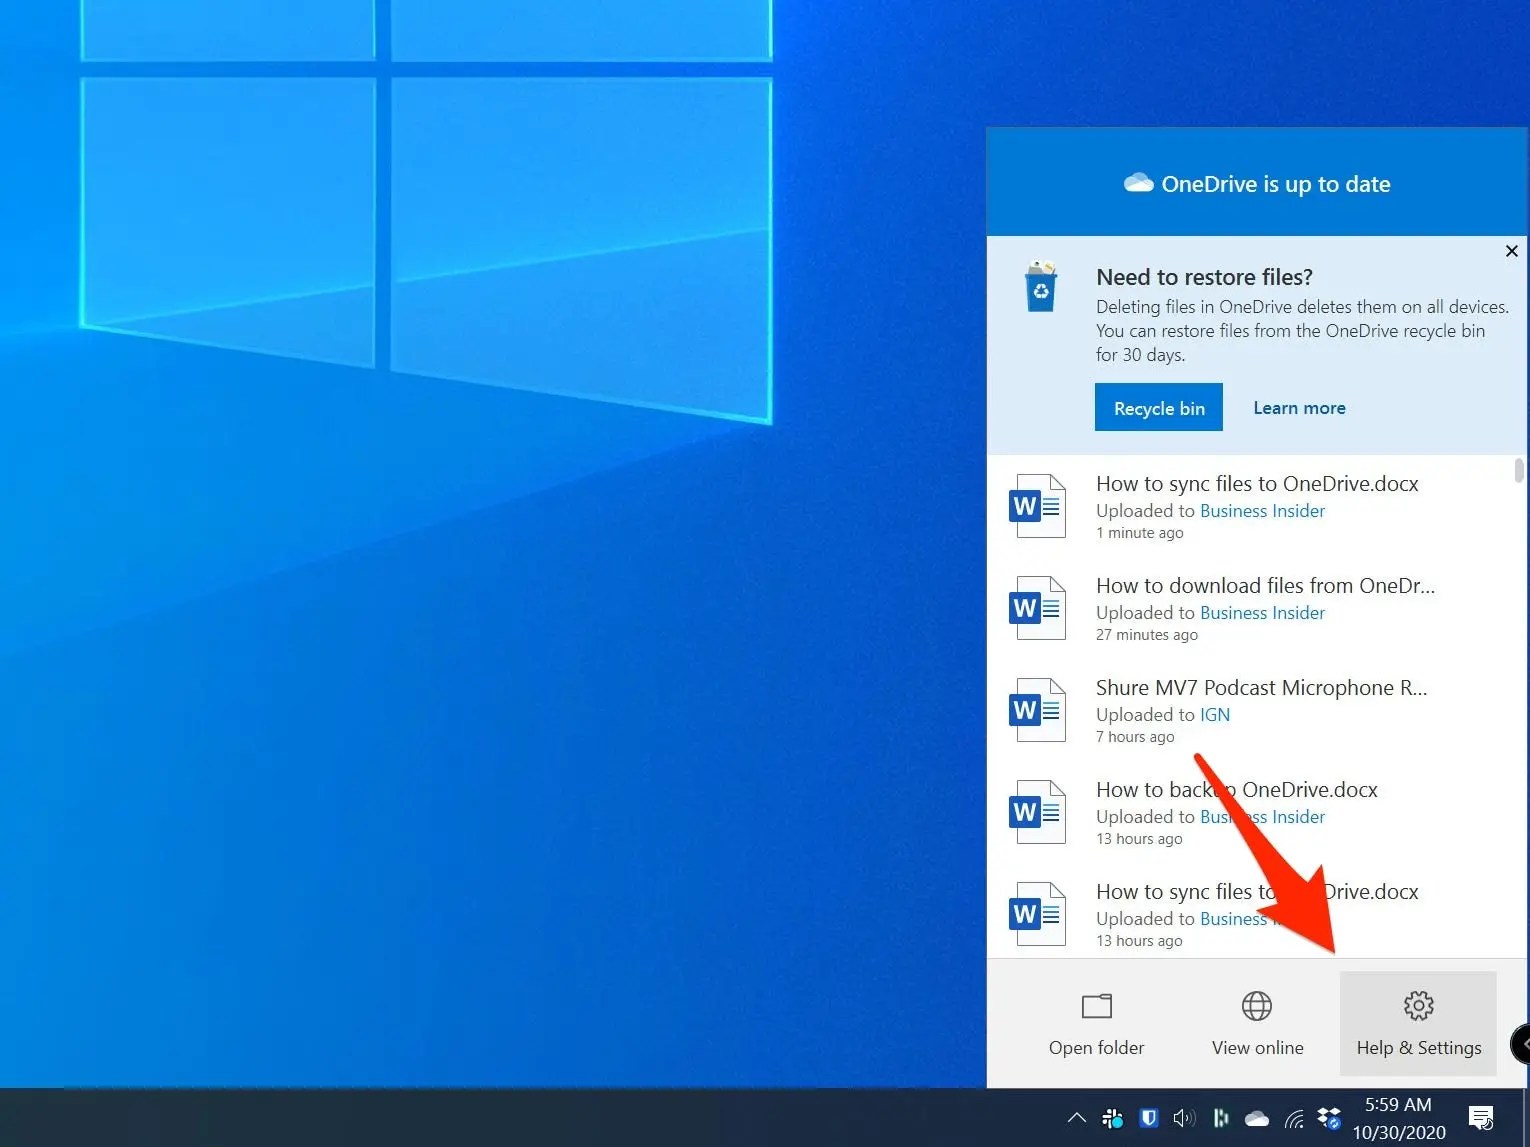Viewport: 1530px width, 1147px height.
Task: Close the 'Need to restore files?' banner
Action: 1512,251
